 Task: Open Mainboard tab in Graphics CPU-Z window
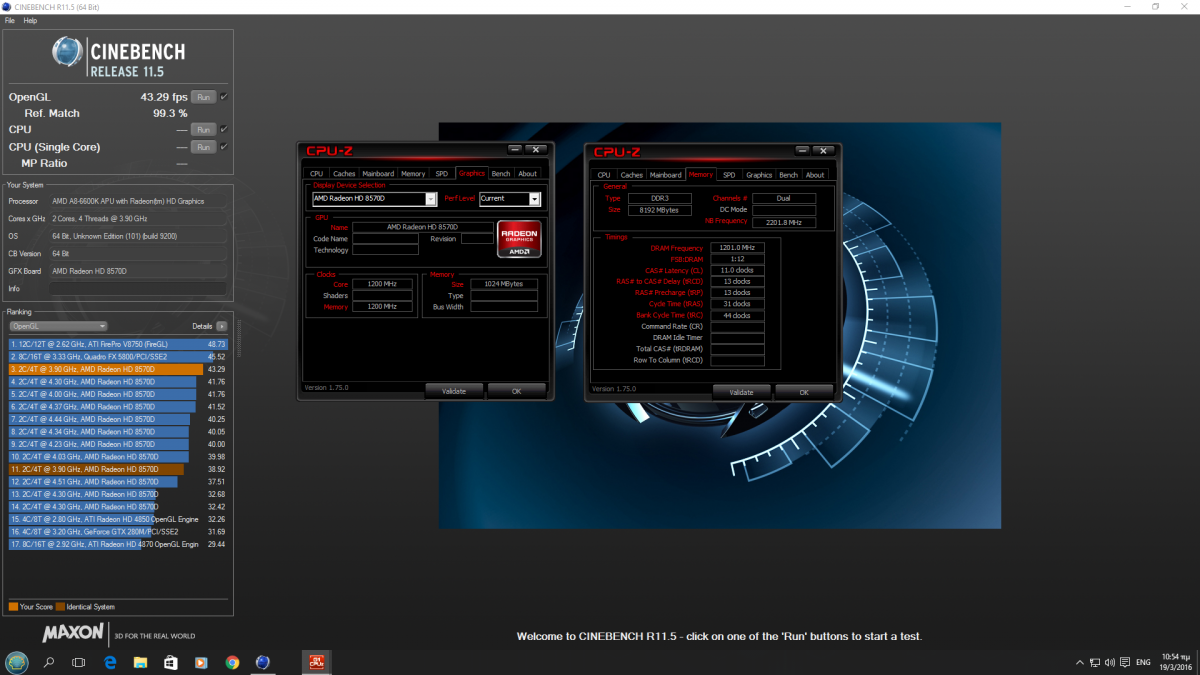click(378, 174)
